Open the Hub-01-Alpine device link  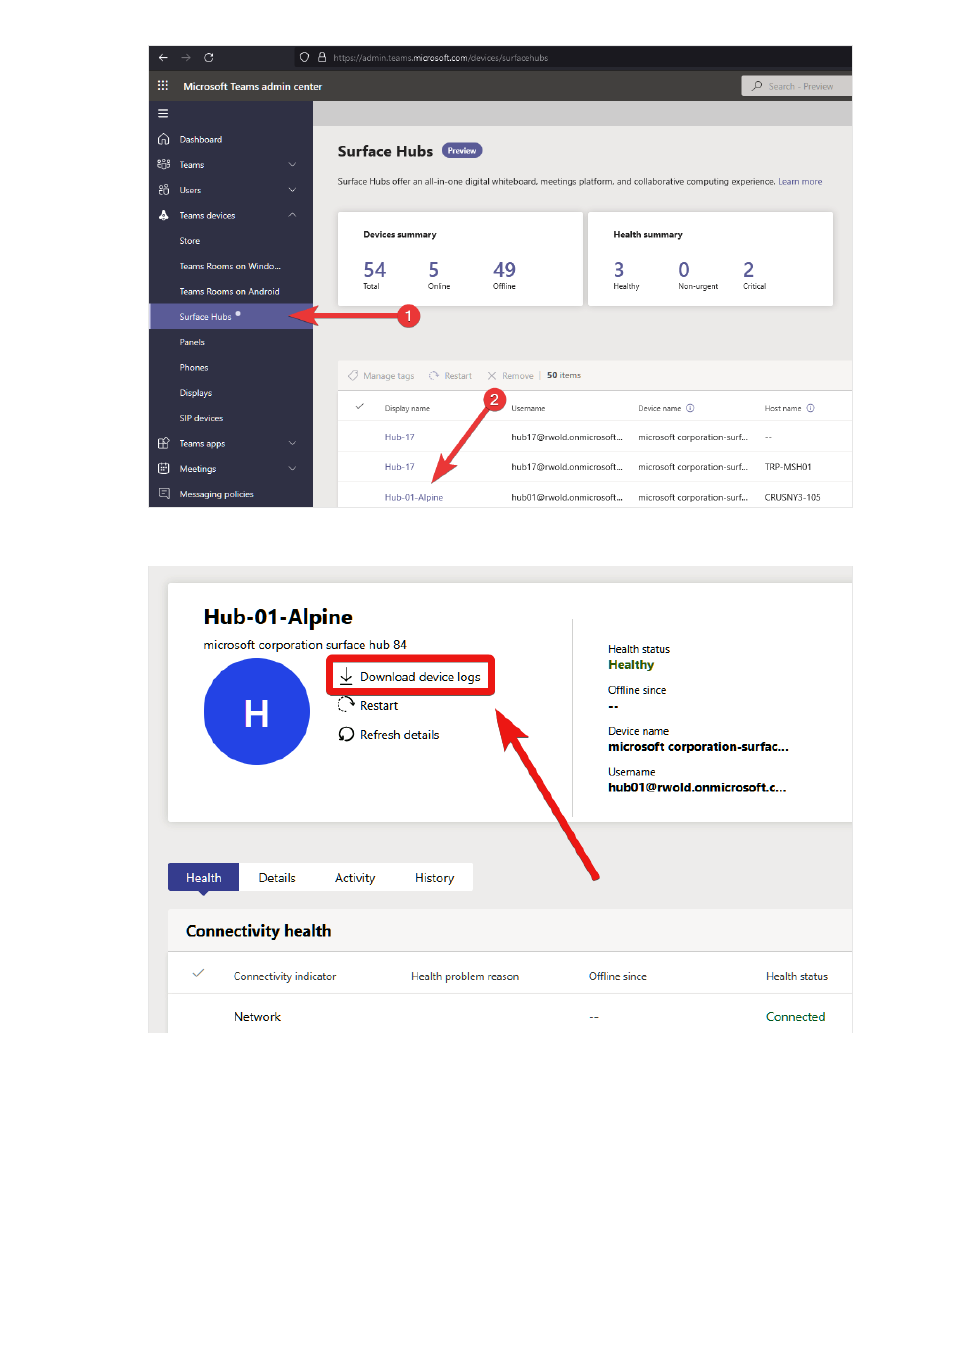(x=413, y=497)
